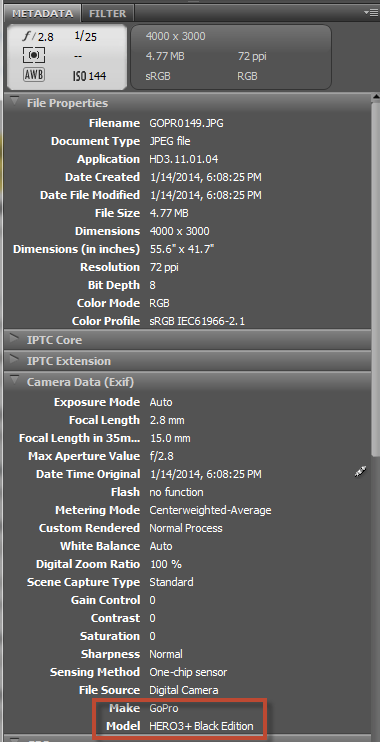Viewport: 380px width, 742px height.
Task: Click the f/2.8 aperture readout
Action: 38,37
